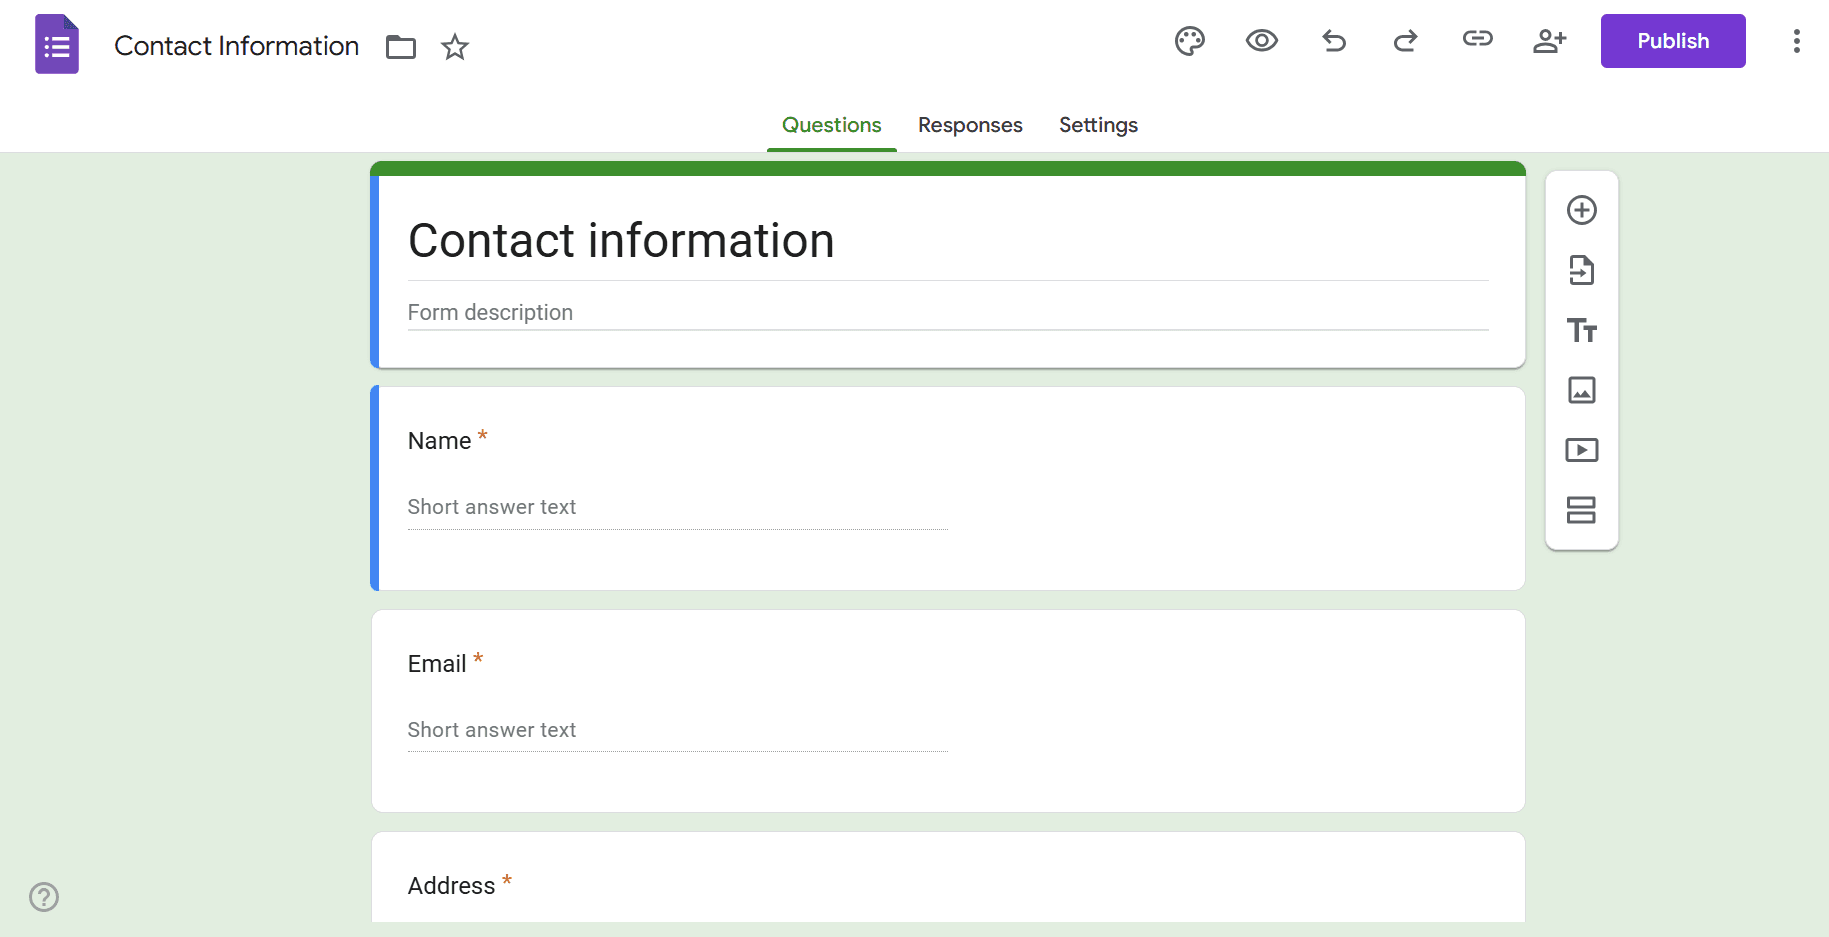Publish the form
This screenshot has height=937, width=1829.
click(x=1672, y=41)
